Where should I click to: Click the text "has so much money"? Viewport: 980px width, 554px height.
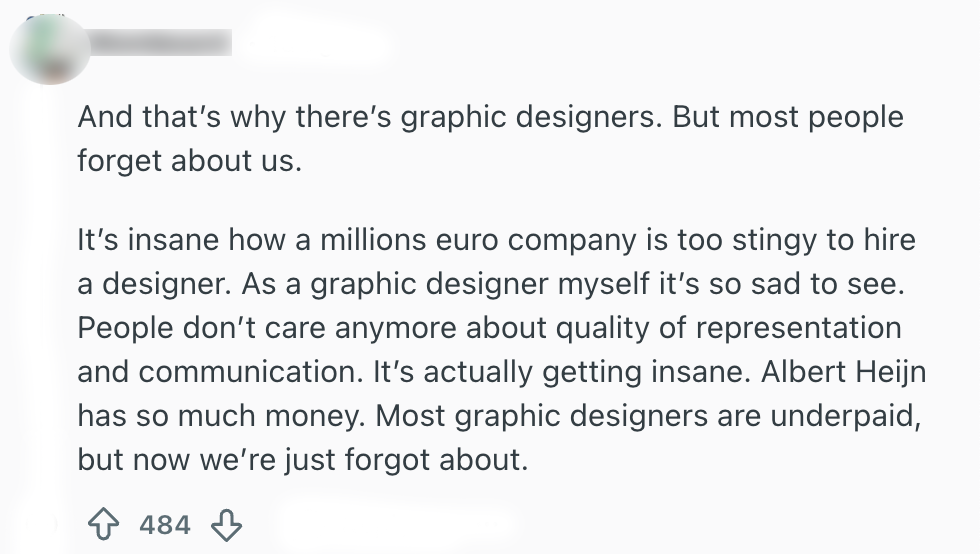(226, 414)
